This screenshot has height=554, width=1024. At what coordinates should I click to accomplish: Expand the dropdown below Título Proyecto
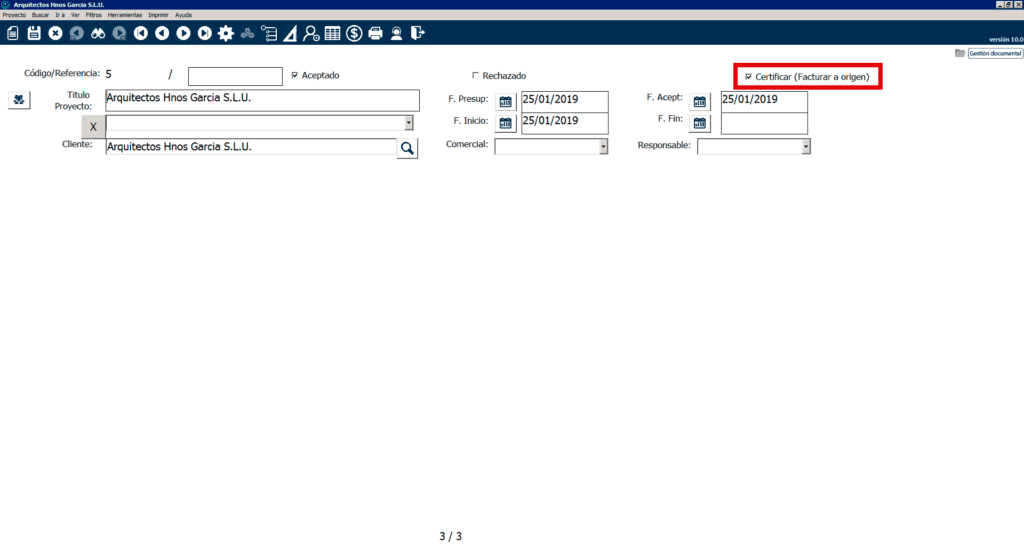point(409,123)
